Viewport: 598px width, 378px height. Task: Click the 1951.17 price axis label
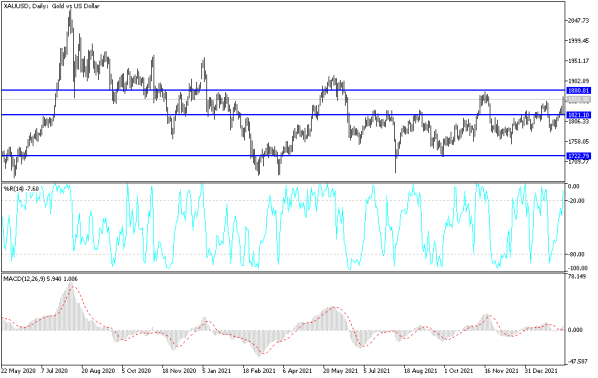[579, 61]
